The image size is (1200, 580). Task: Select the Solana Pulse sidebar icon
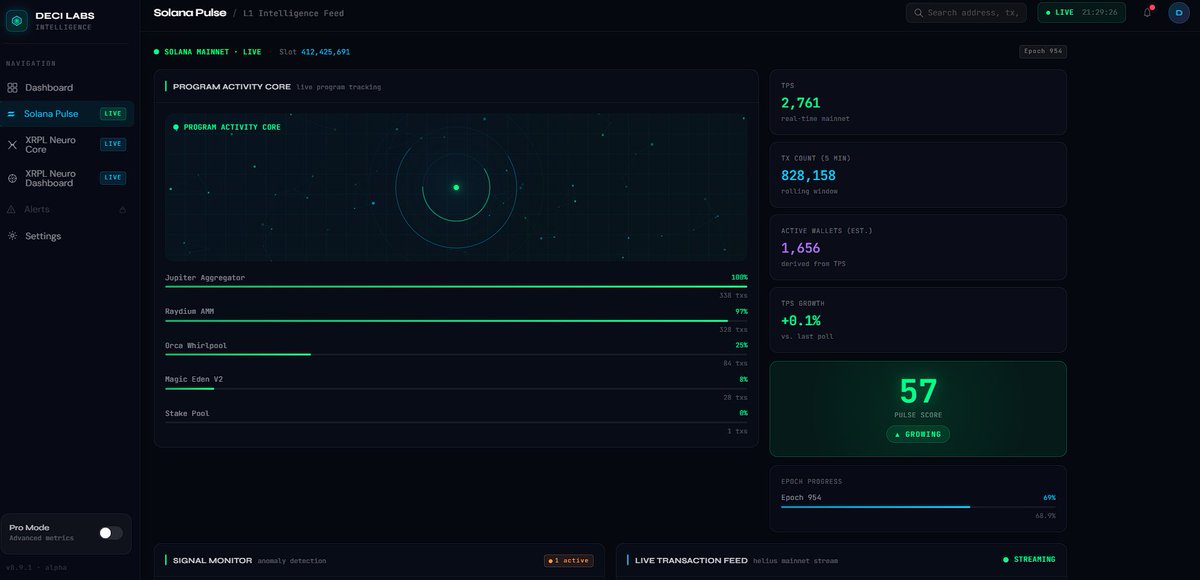(12, 114)
